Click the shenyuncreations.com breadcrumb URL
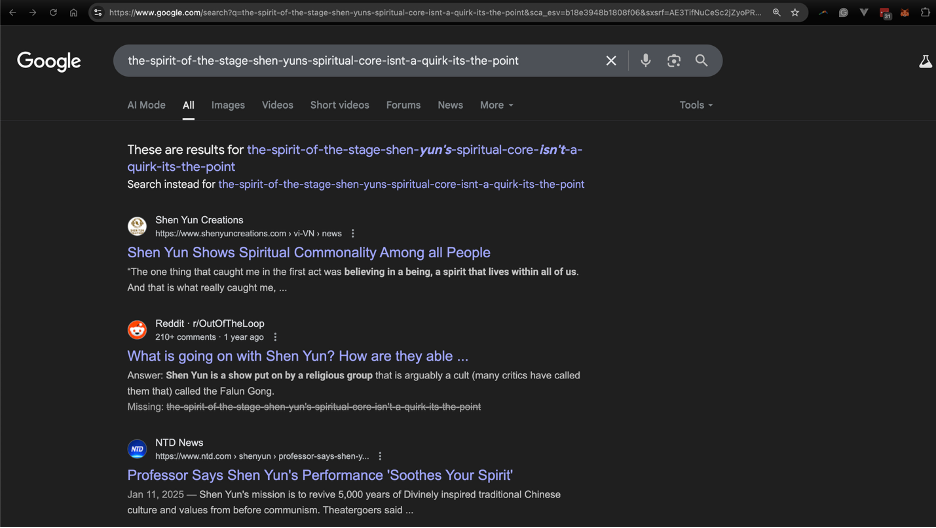Viewport: 936px width, 528px height. tap(248, 233)
